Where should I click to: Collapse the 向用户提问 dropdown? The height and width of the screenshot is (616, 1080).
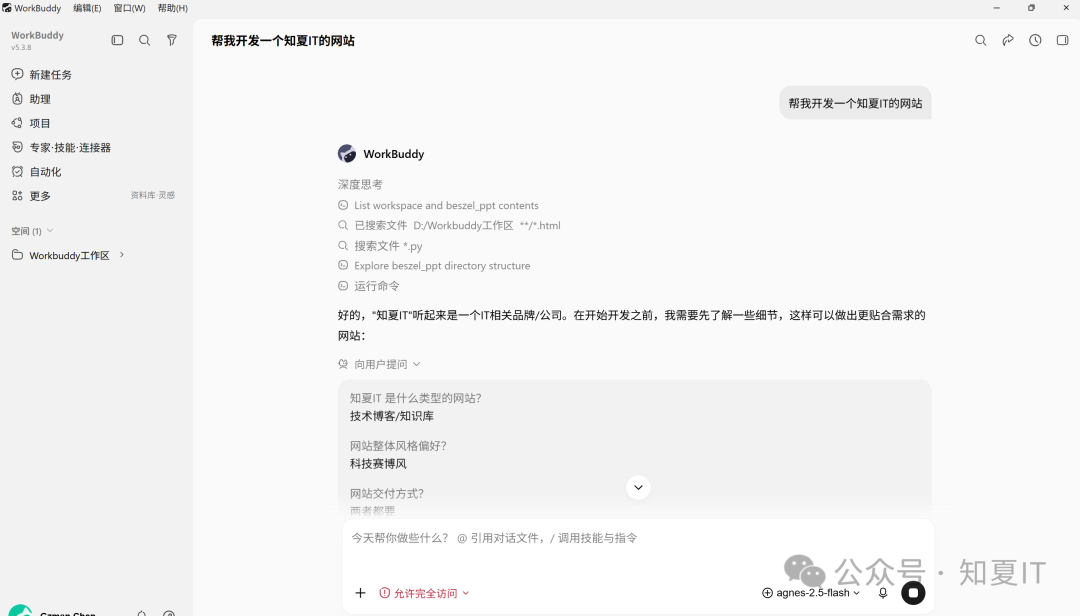pyautogui.click(x=379, y=364)
